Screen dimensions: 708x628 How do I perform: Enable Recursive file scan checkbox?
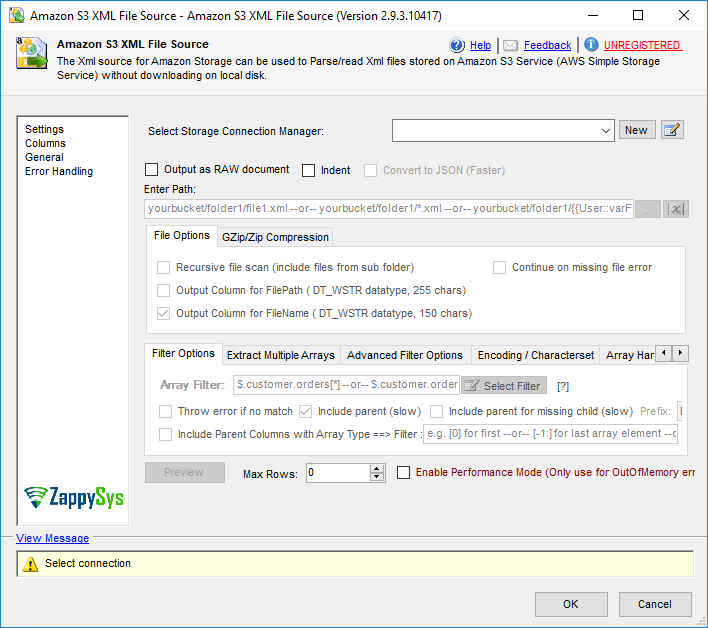(163, 267)
